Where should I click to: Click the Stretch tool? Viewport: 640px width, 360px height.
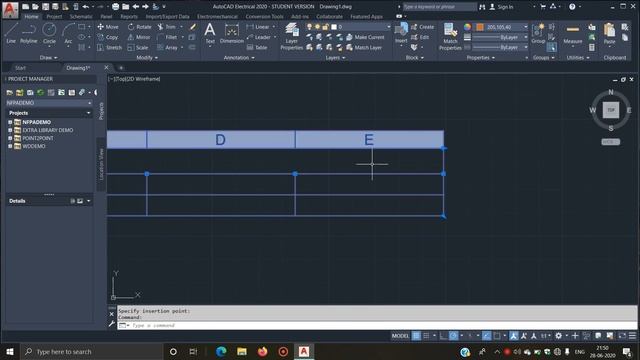pos(109,47)
